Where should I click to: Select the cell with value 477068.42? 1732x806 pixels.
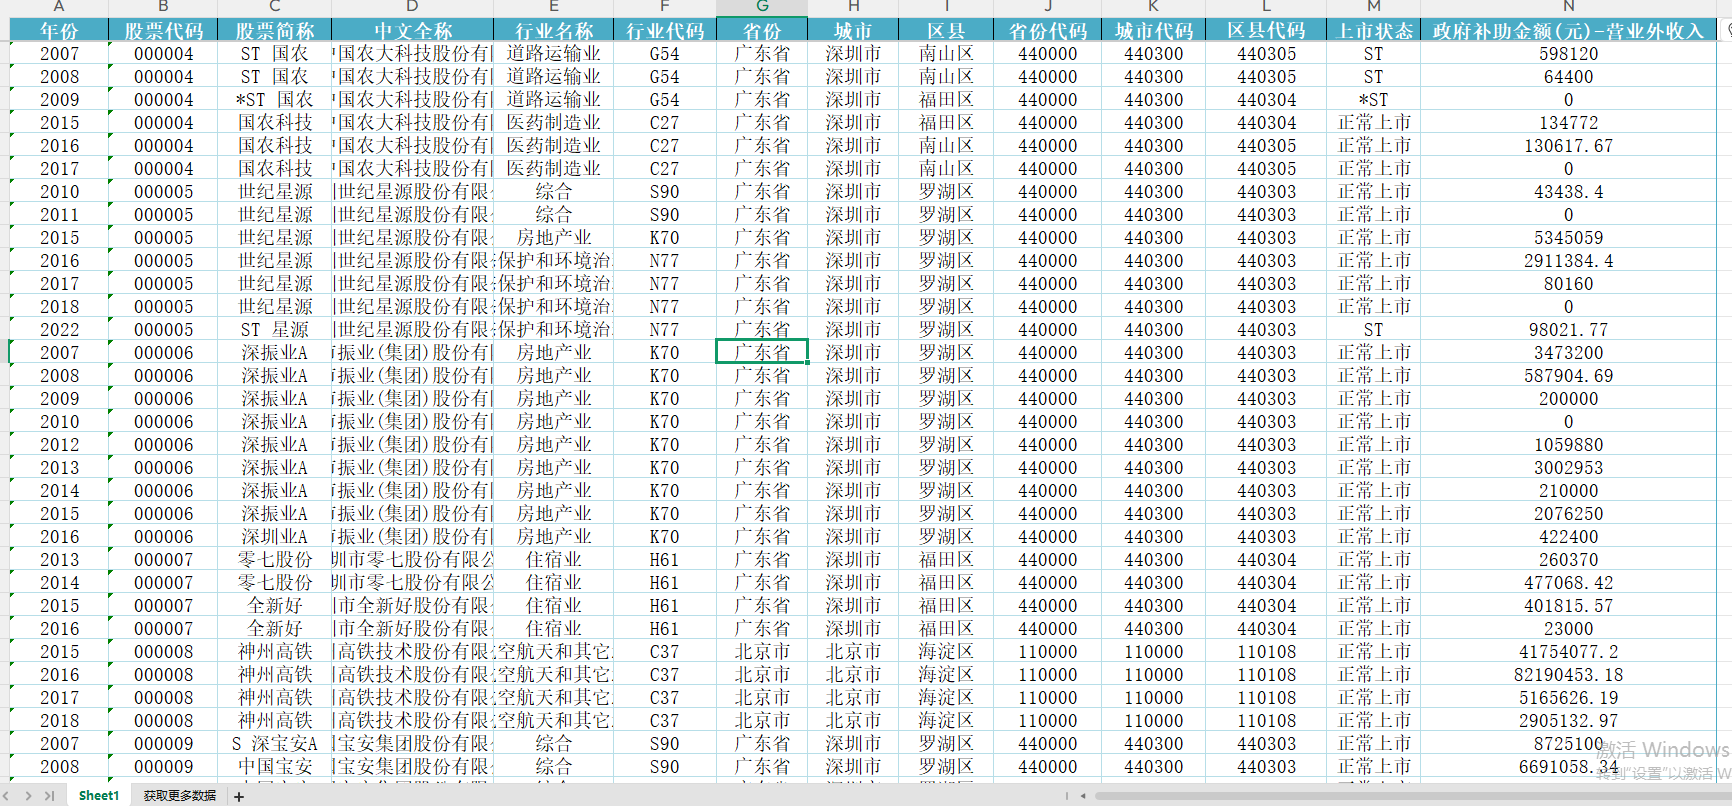[1568, 583]
